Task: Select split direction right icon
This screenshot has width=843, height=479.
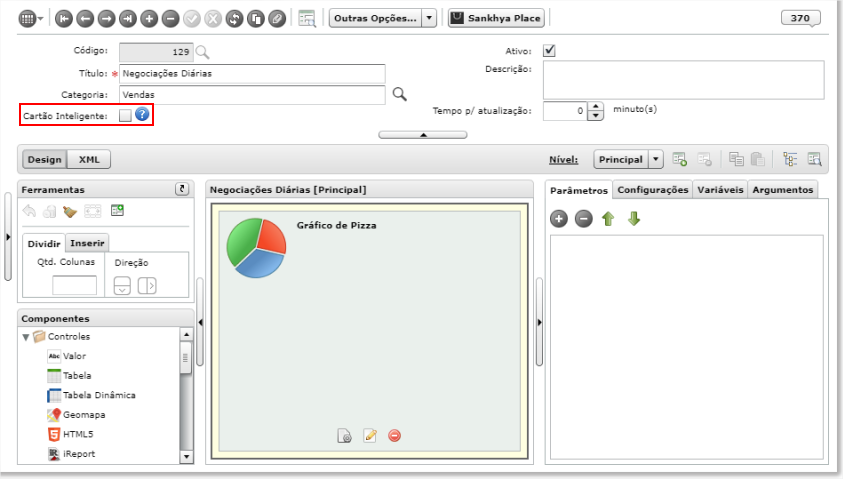Action: coord(147,285)
